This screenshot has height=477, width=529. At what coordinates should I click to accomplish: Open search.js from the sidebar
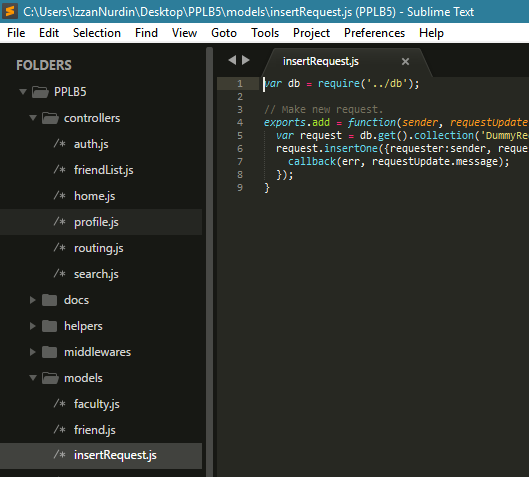pos(96,274)
